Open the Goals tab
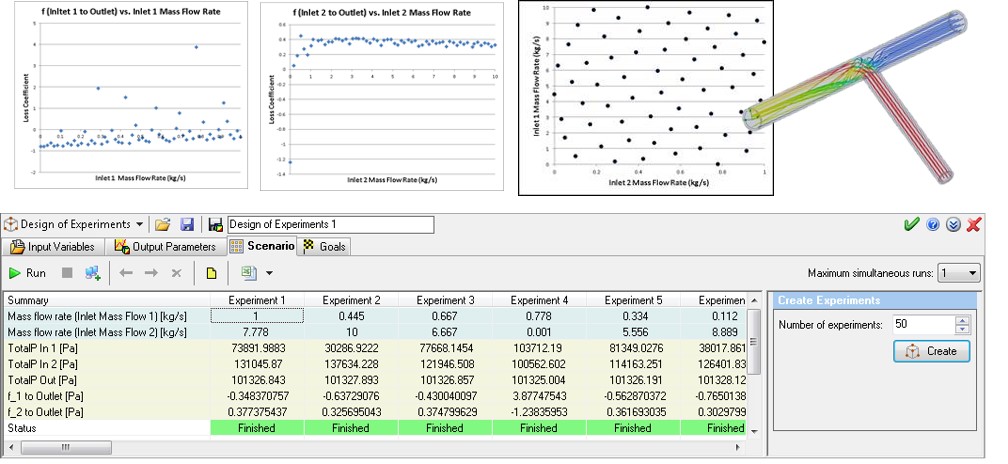Image resolution: width=1008 pixels, height=464 pixels. (x=325, y=247)
